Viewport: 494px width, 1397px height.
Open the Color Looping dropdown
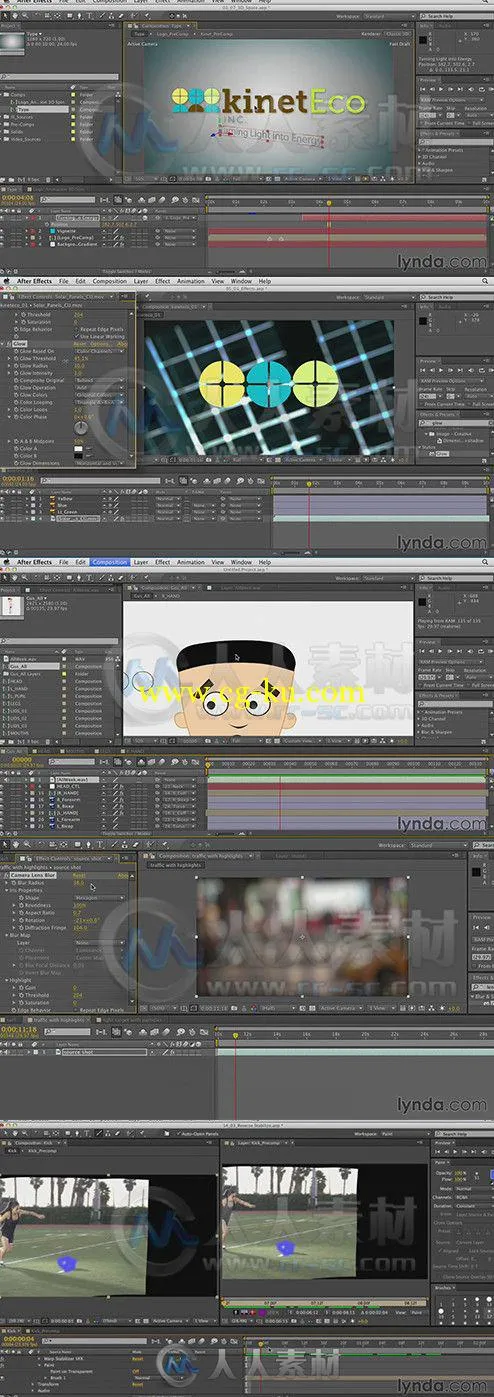100,401
